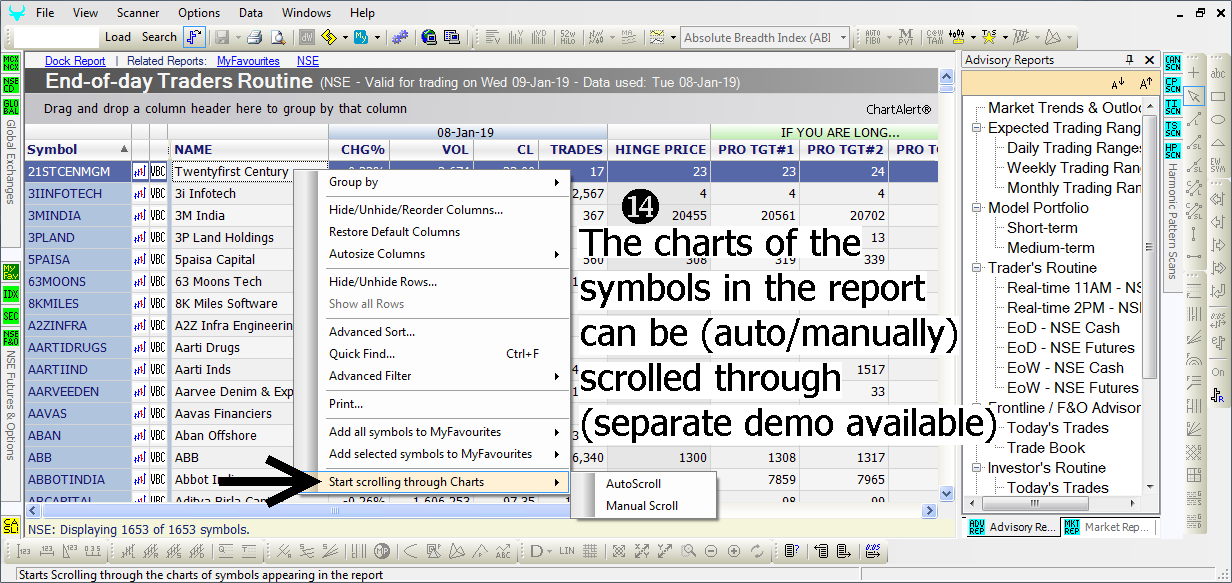Collapse the Investor's Routine tree node
Viewport: 1232px width, 583px height.
coord(977,468)
